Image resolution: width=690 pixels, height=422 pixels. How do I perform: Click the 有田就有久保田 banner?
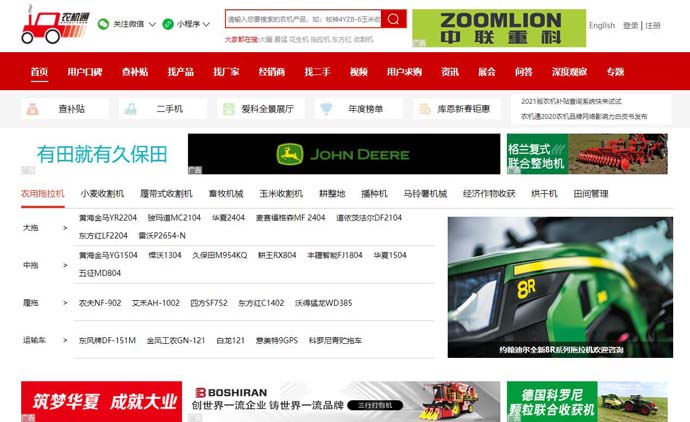click(102, 154)
